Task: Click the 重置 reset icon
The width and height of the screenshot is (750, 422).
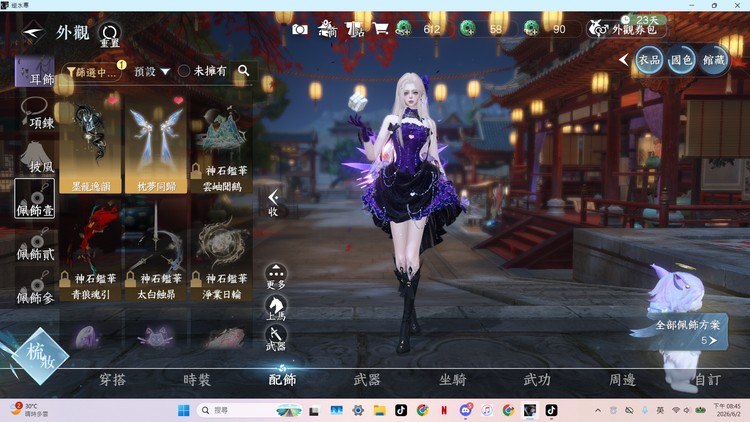Action: pos(110,34)
